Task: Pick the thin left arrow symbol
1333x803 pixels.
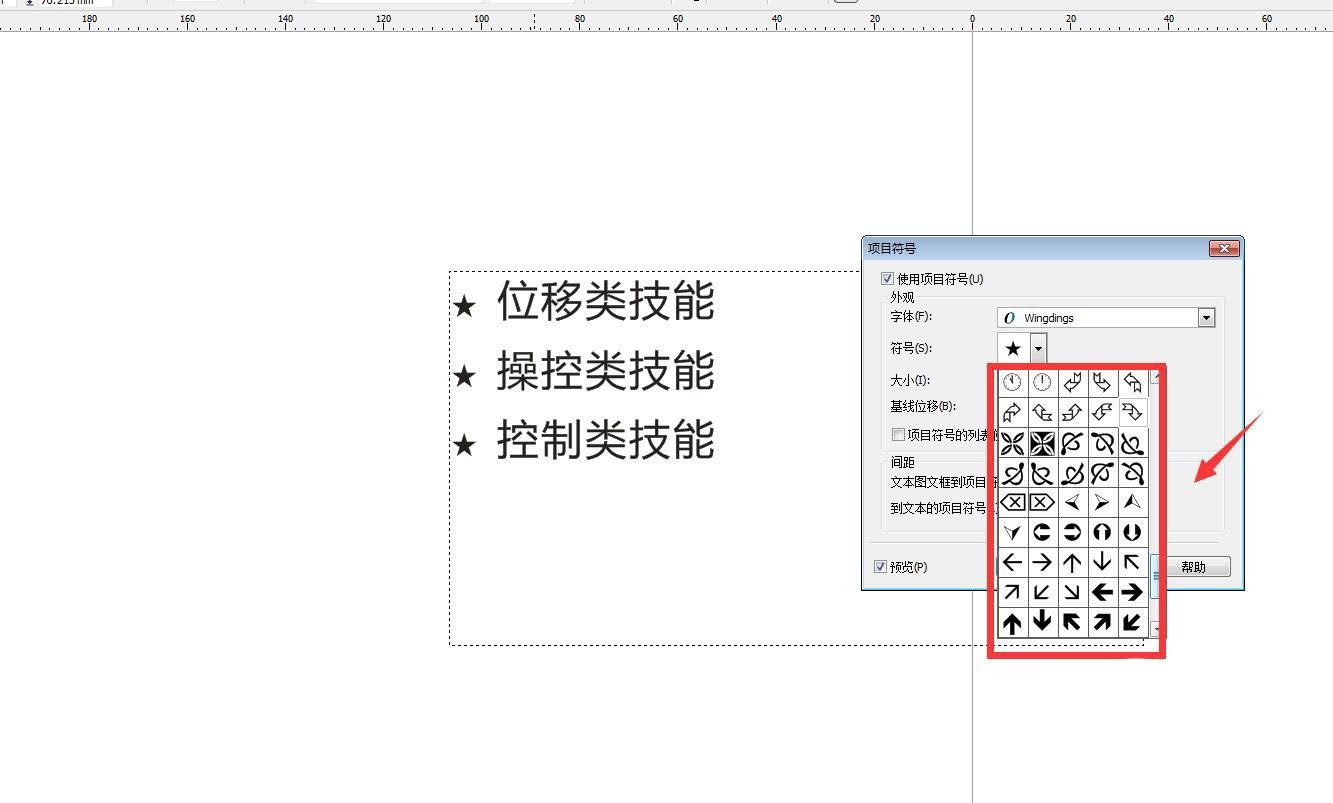Action: coord(1012,562)
